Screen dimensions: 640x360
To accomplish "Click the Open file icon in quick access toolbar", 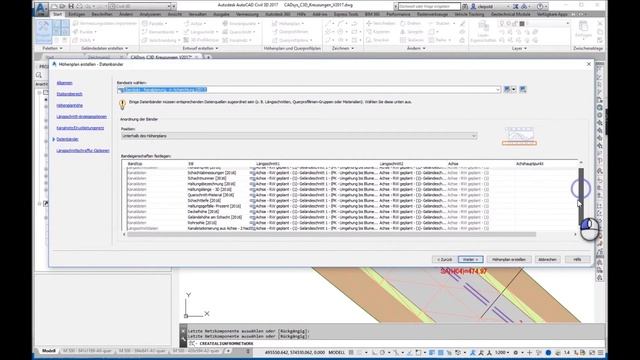I will [x=62, y=7].
